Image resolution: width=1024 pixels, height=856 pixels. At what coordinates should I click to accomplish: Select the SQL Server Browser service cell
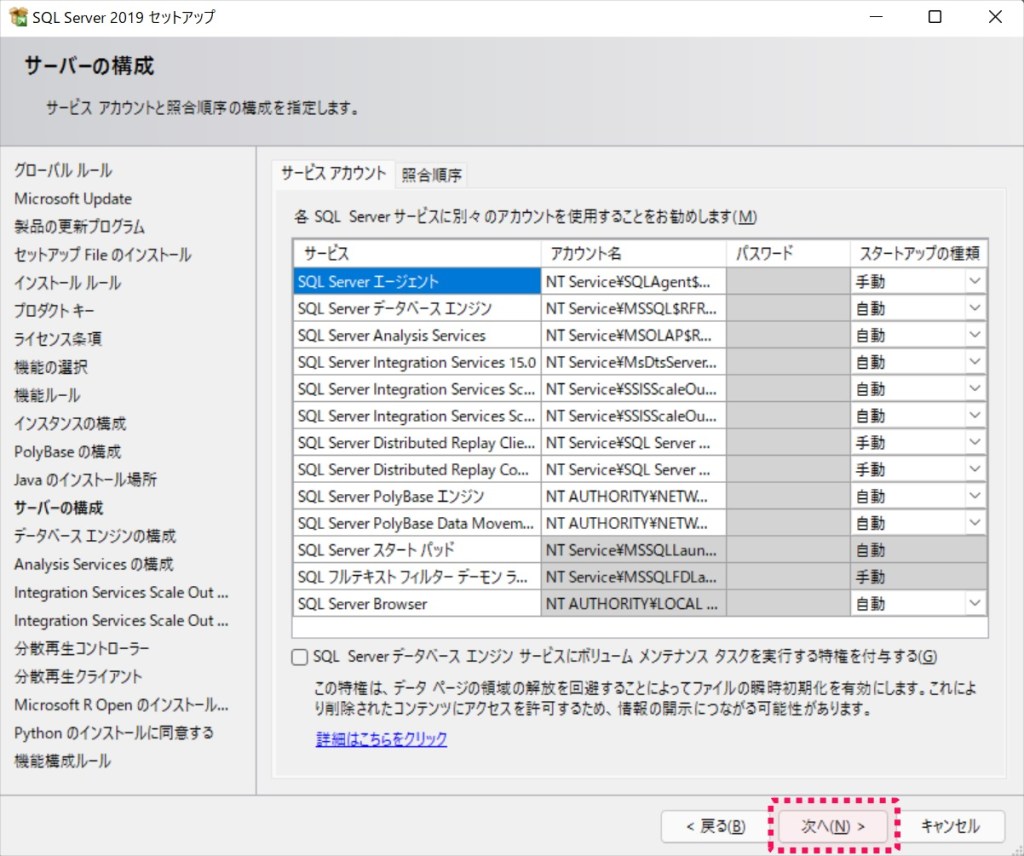[x=417, y=603]
